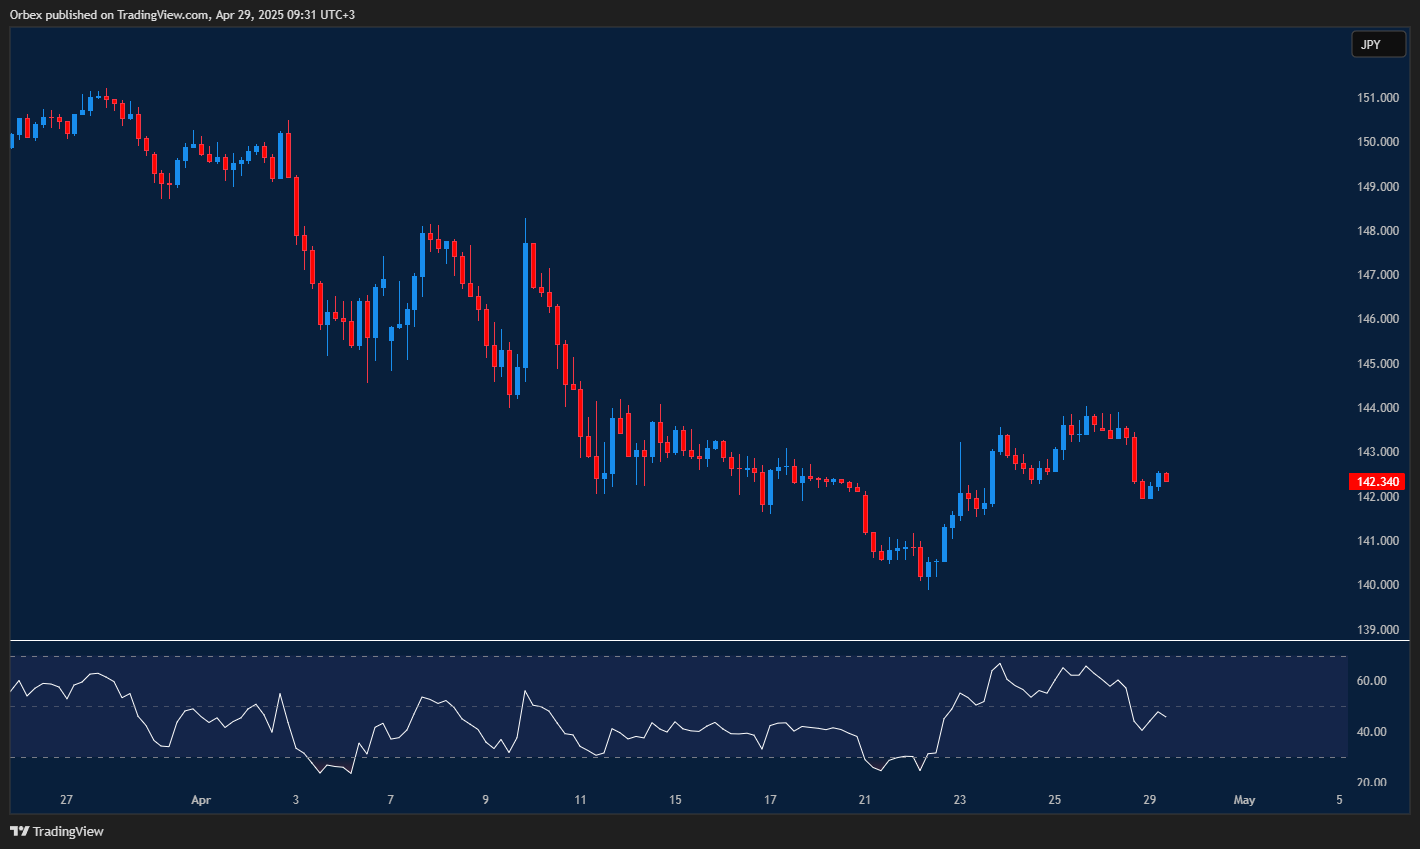Open the May label on the time axis
Image resolution: width=1420 pixels, height=849 pixels.
click(x=1244, y=800)
